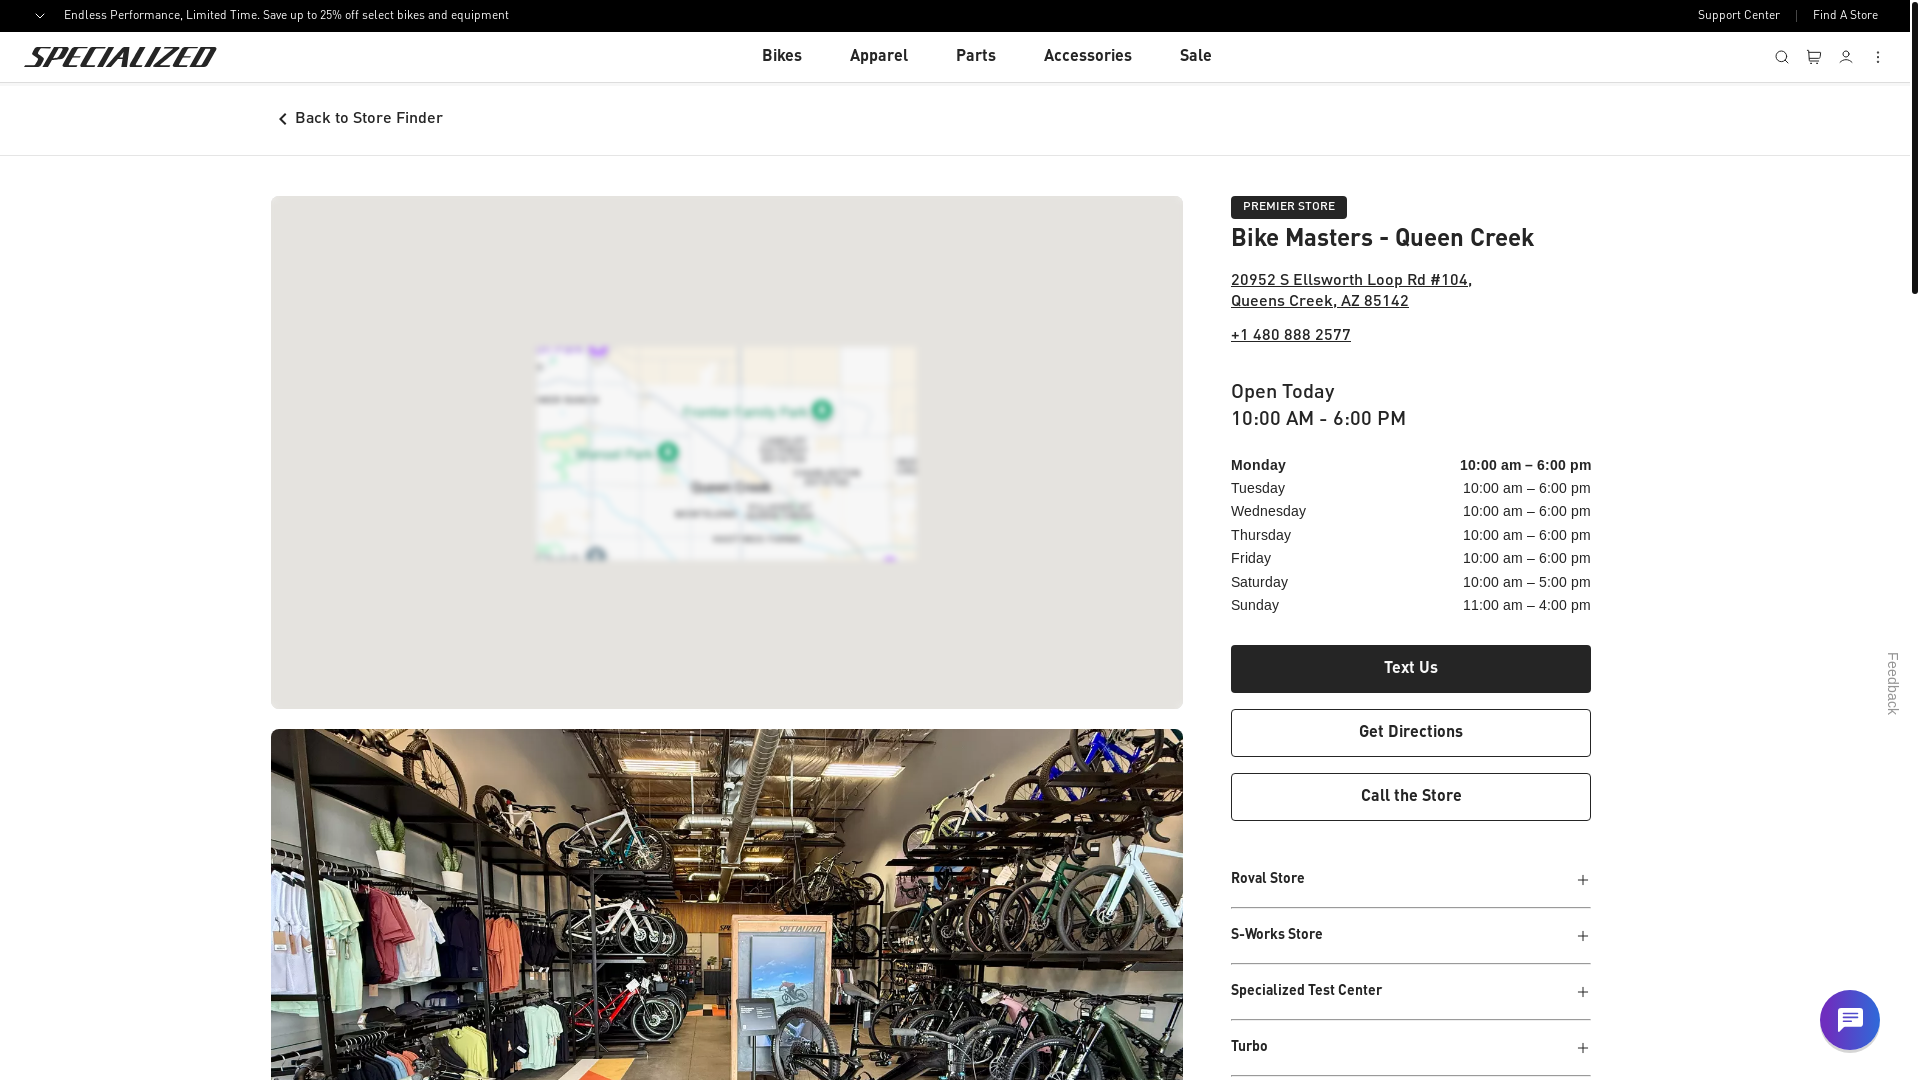Open the Feedback side tab

(x=1893, y=684)
